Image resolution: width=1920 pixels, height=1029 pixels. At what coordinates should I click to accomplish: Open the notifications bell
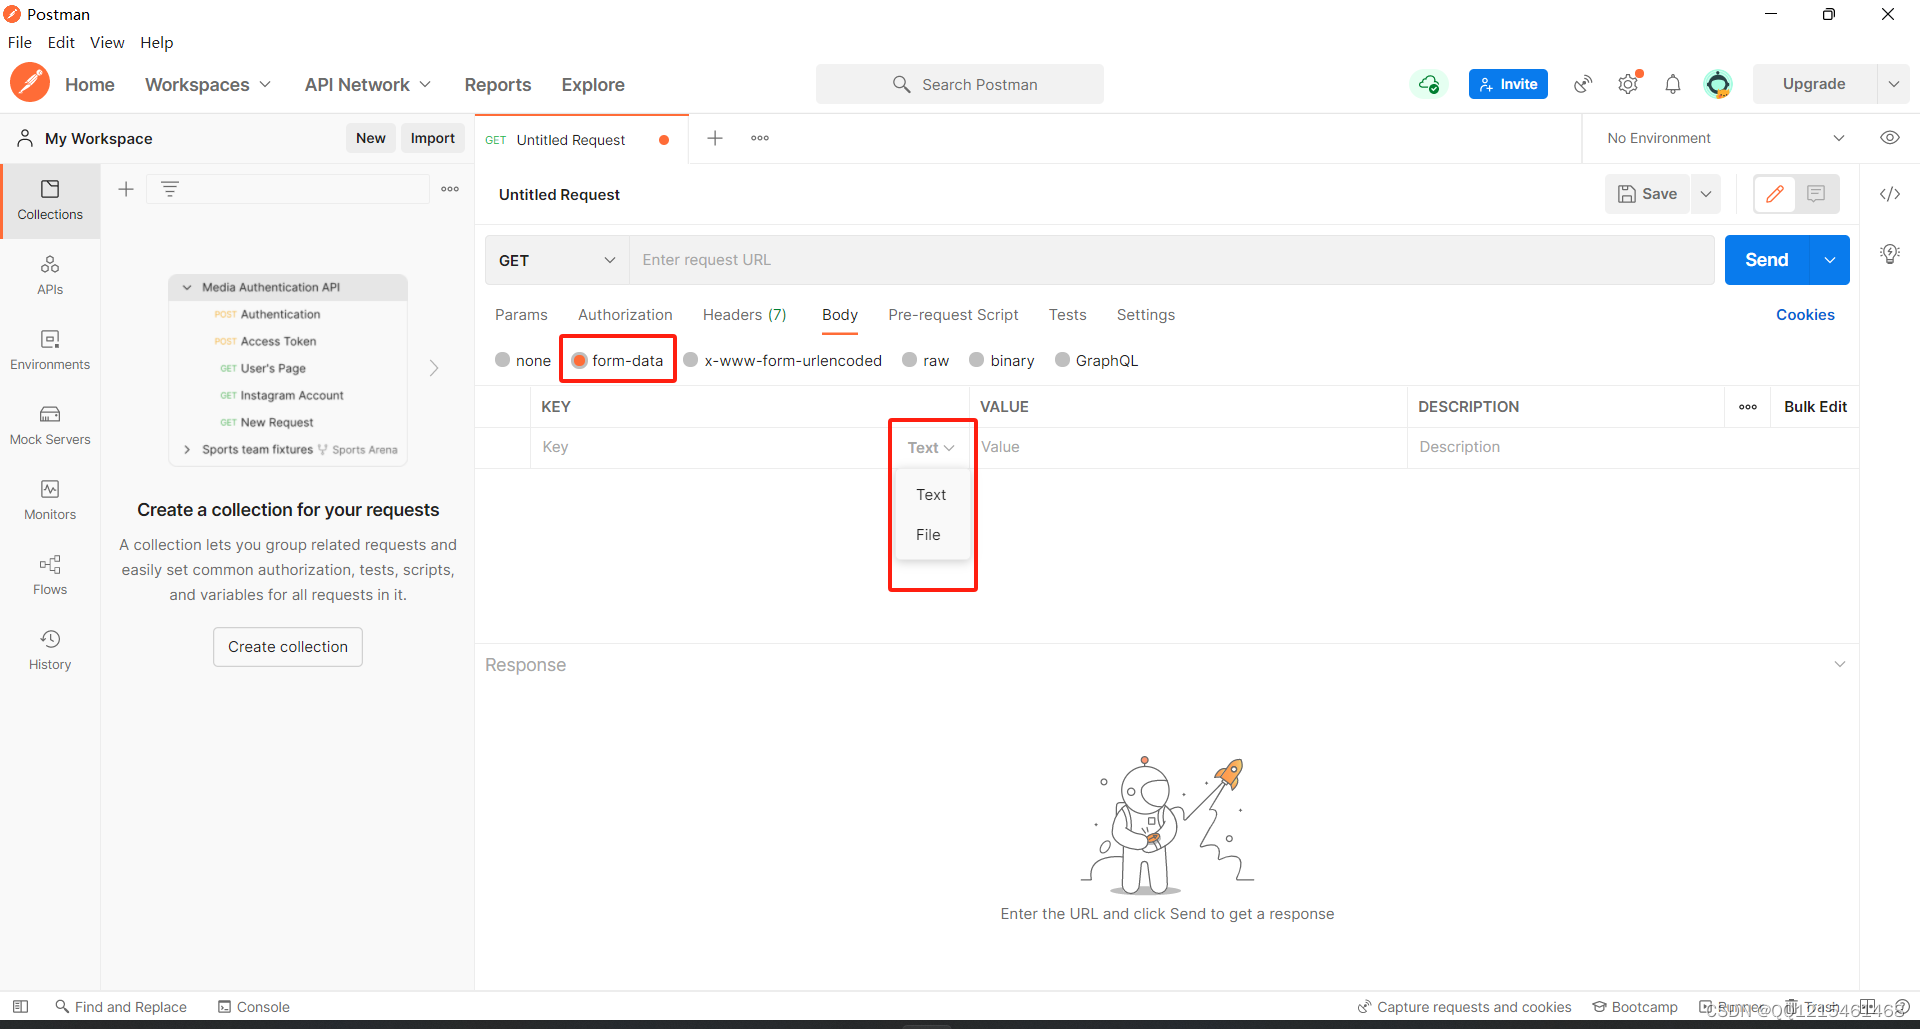tap(1673, 84)
